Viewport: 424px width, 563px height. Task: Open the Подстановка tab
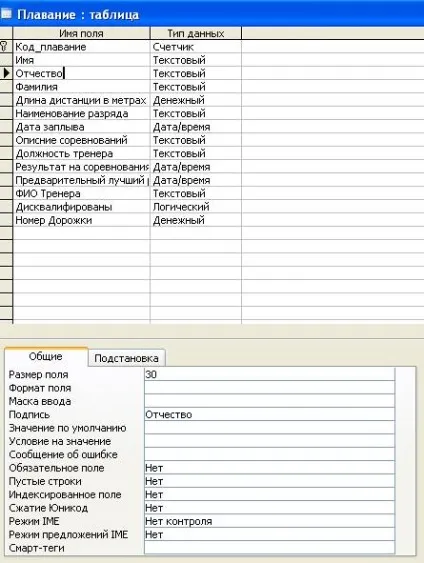click(x=126, y=358)
